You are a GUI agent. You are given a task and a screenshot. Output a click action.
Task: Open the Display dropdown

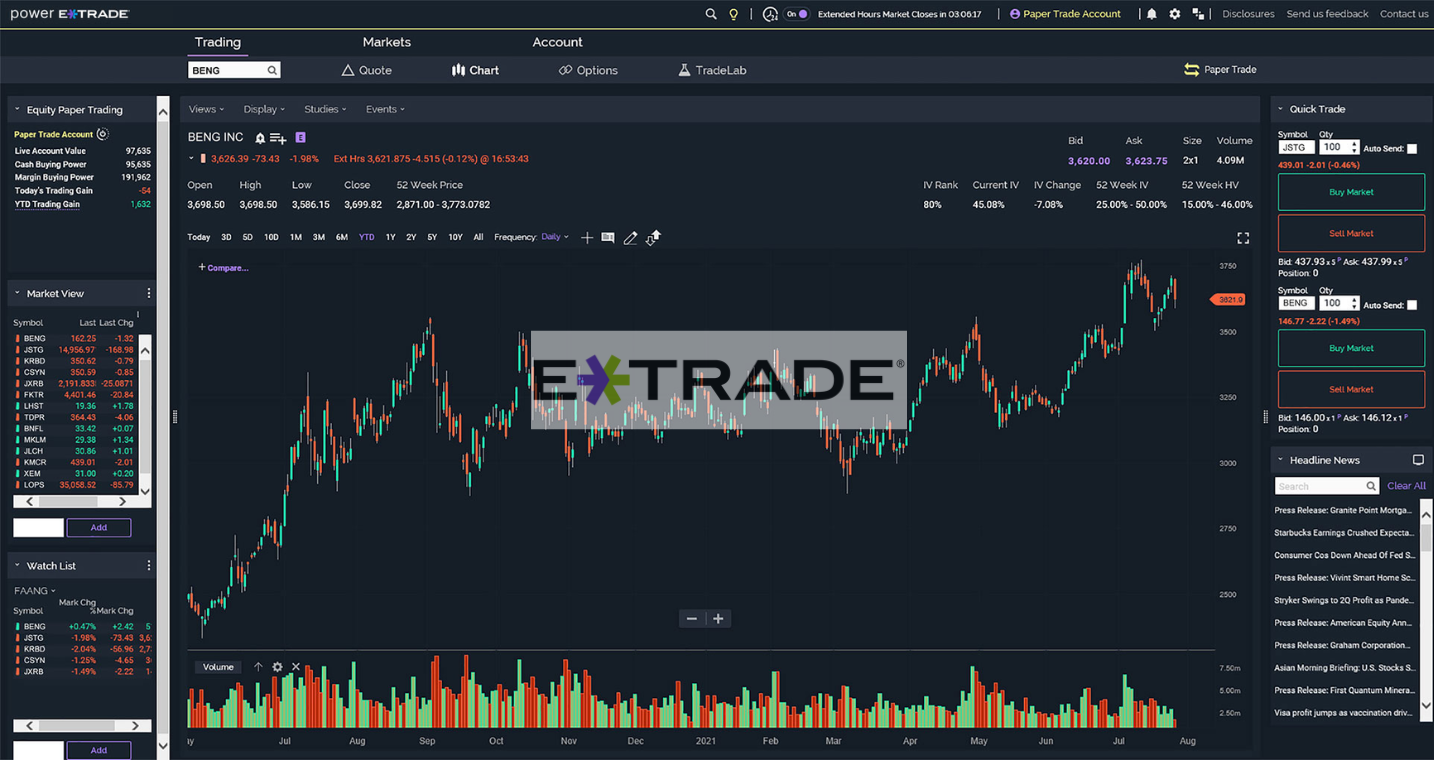point(264,109)
